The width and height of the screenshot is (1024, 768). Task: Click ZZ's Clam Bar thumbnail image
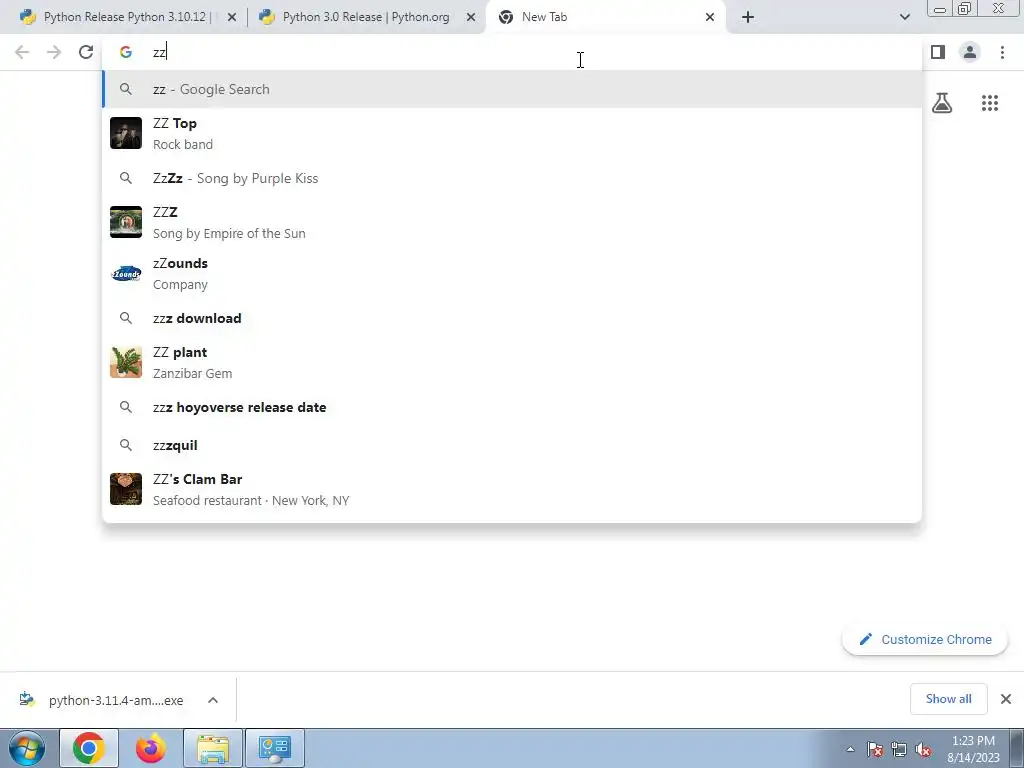point(126,489)
